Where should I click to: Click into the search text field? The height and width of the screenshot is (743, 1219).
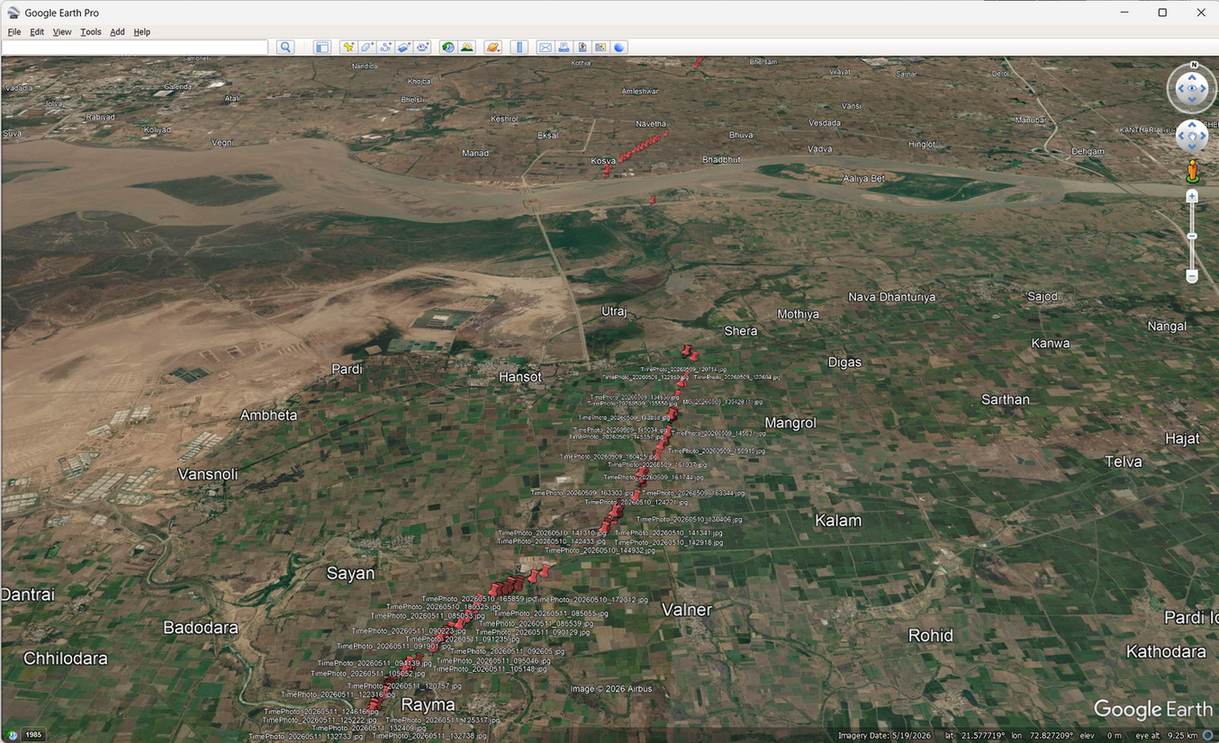[x=135, y=47]
